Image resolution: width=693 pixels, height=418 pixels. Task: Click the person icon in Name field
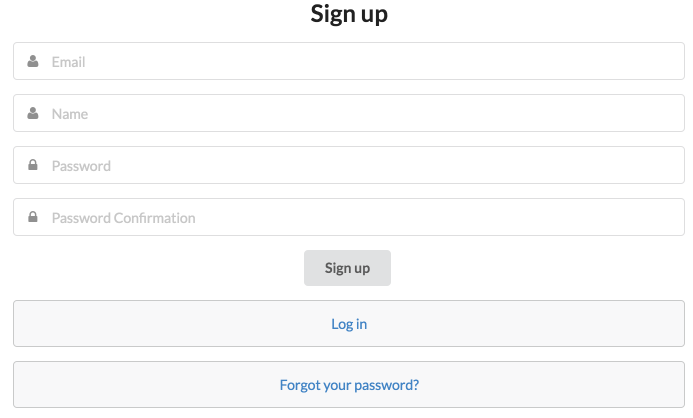point(33,113)
